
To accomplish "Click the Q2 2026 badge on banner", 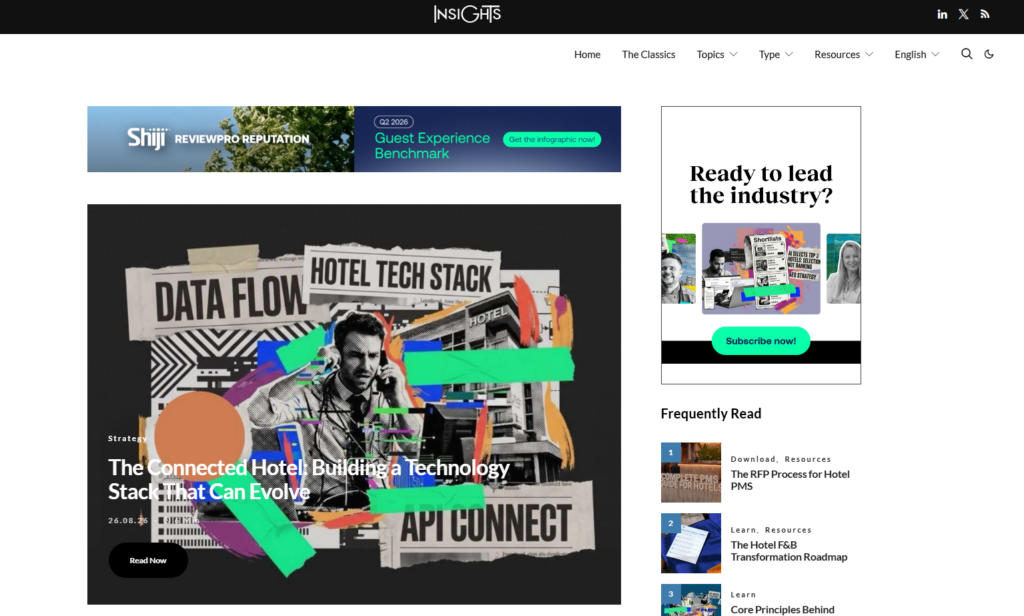I will (x=394, y=122).
